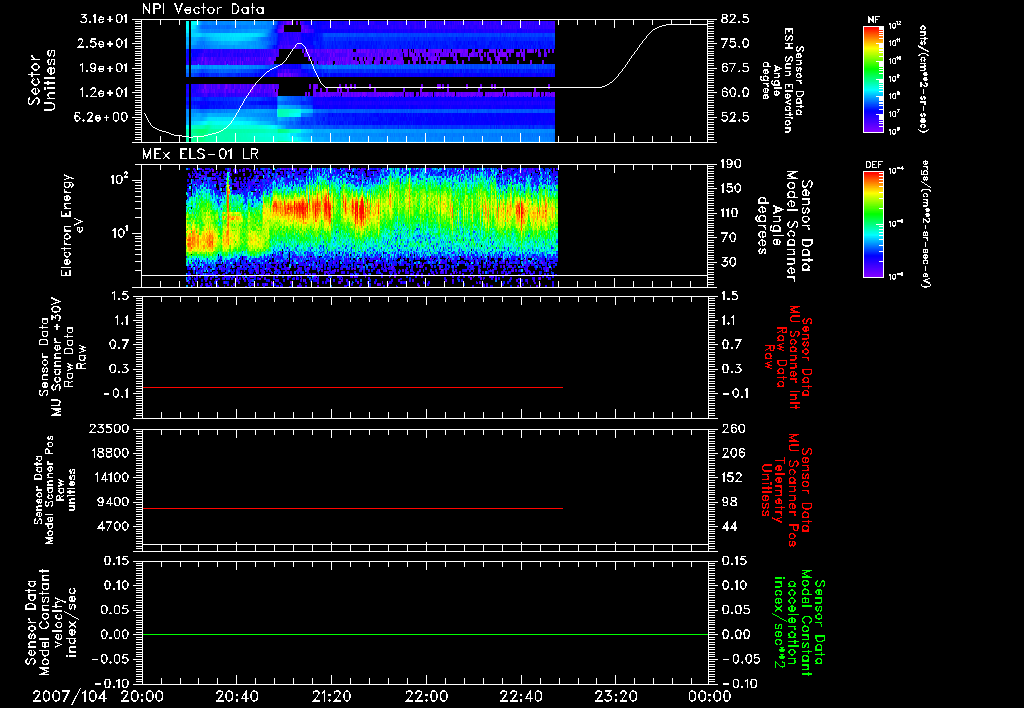Click the '110' scanner angle axis value
Image resolution: width=1024 pixels, height=708 pixels.
731,213
